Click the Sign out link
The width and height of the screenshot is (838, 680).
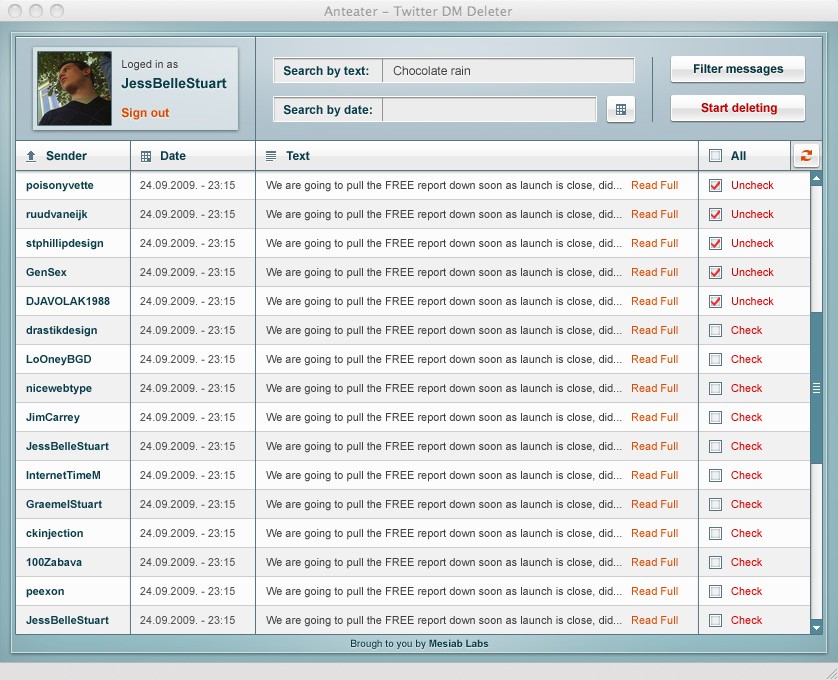[x=145, y=113]
